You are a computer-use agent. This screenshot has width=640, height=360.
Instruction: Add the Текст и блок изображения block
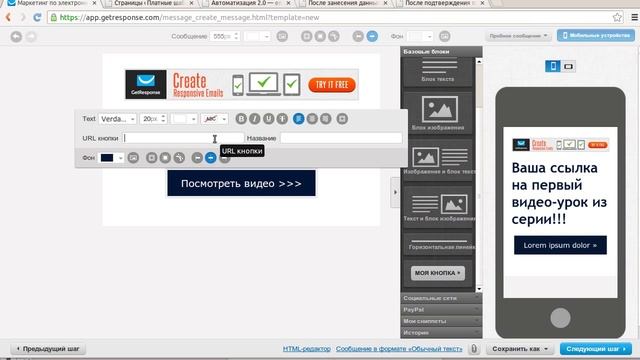[x=438, y=207]
